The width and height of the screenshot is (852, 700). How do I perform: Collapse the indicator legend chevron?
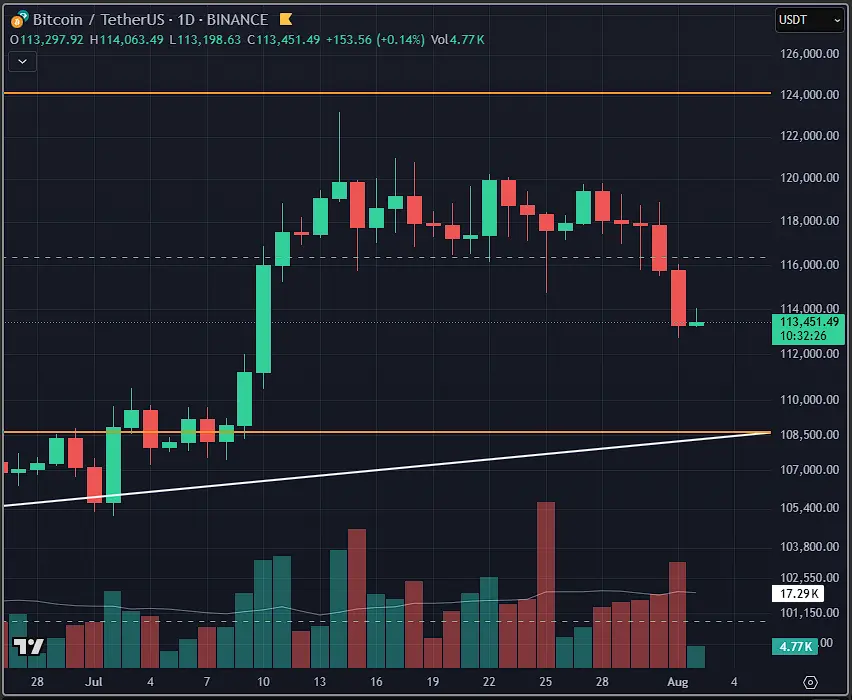pyautogui.click(x=22, y=61)
